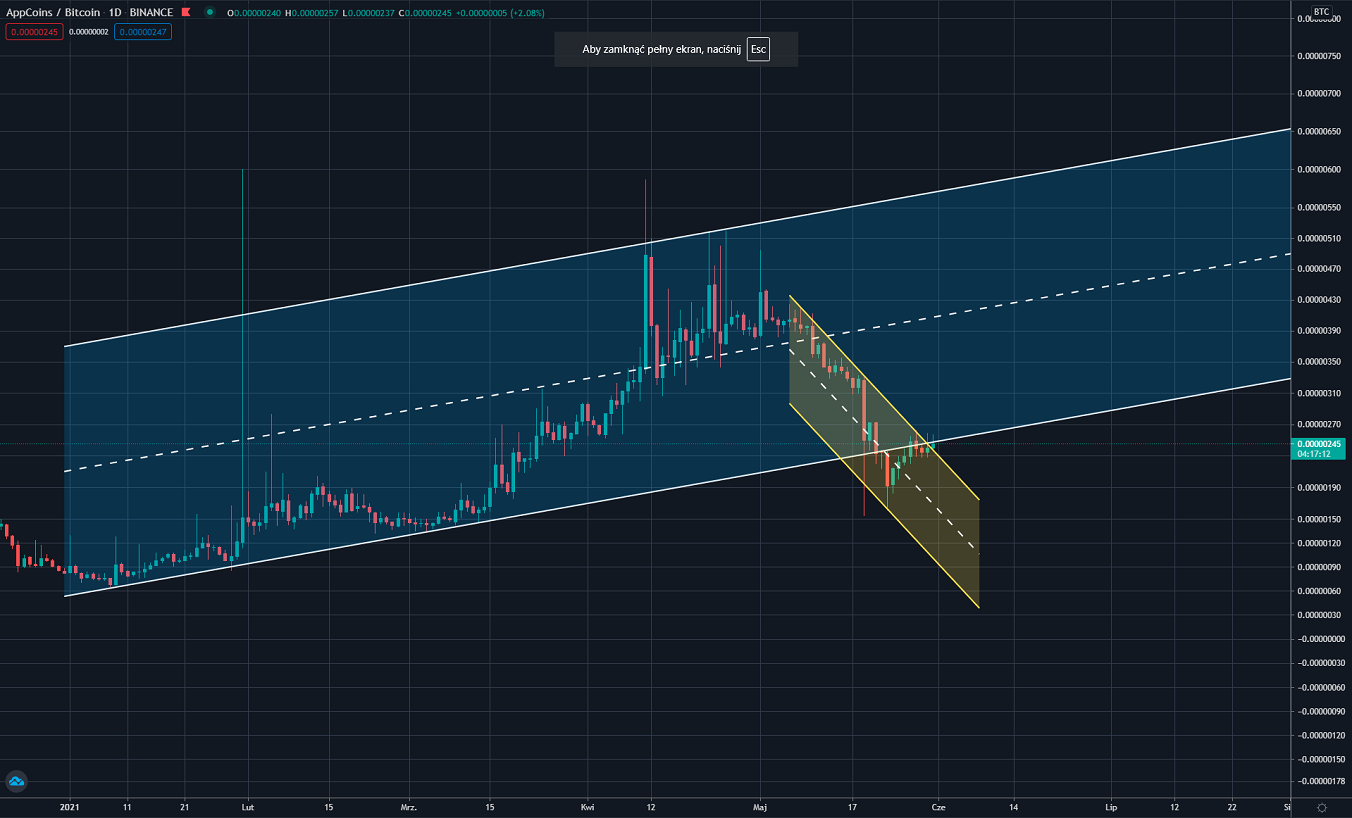This screenshot has height=818, width=1352.
Task: Click the 22 date label on the time axis
Action: point(1232,806)
